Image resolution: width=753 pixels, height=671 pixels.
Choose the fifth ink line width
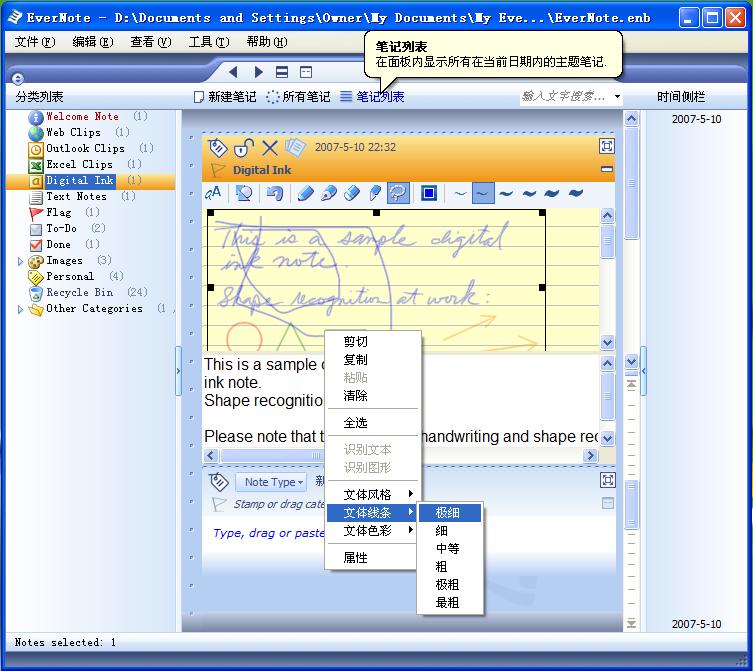click(552, 194)
